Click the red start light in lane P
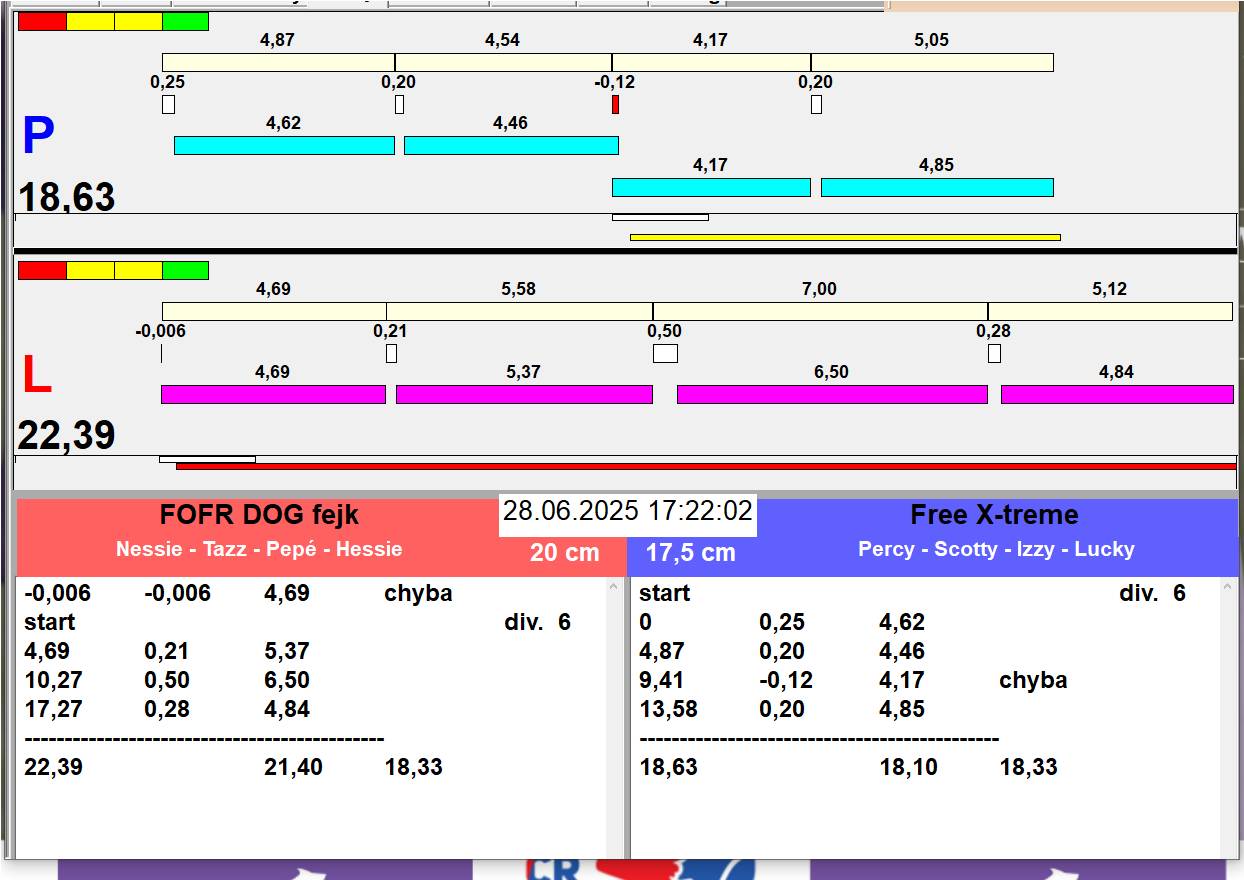Screen dimensions: 1244x880 [42, 21]
